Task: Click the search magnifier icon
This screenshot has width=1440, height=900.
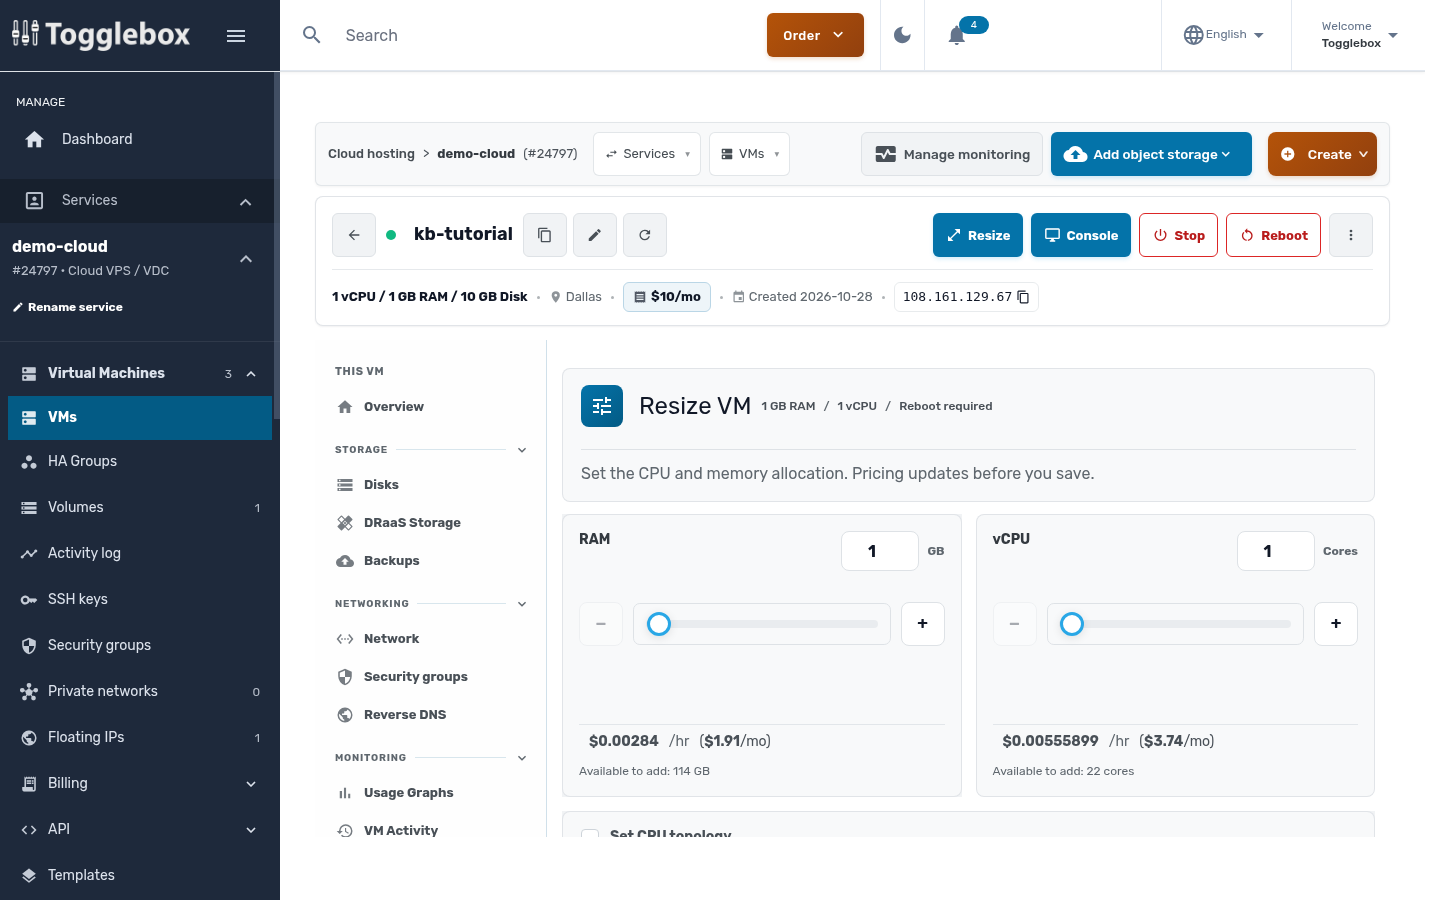Action: pos(312,35)
